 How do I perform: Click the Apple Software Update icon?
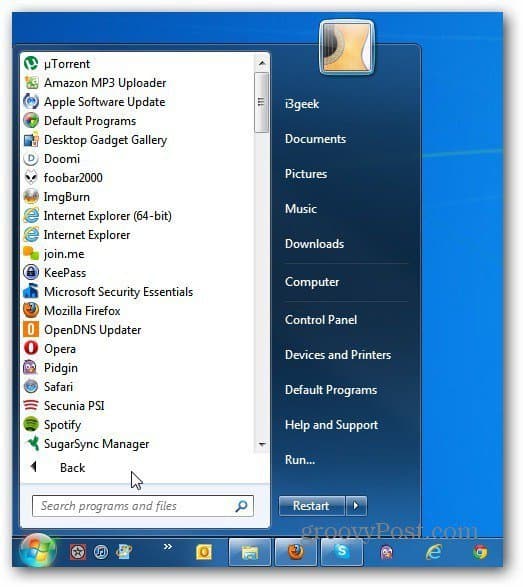[x=31, y=102]
